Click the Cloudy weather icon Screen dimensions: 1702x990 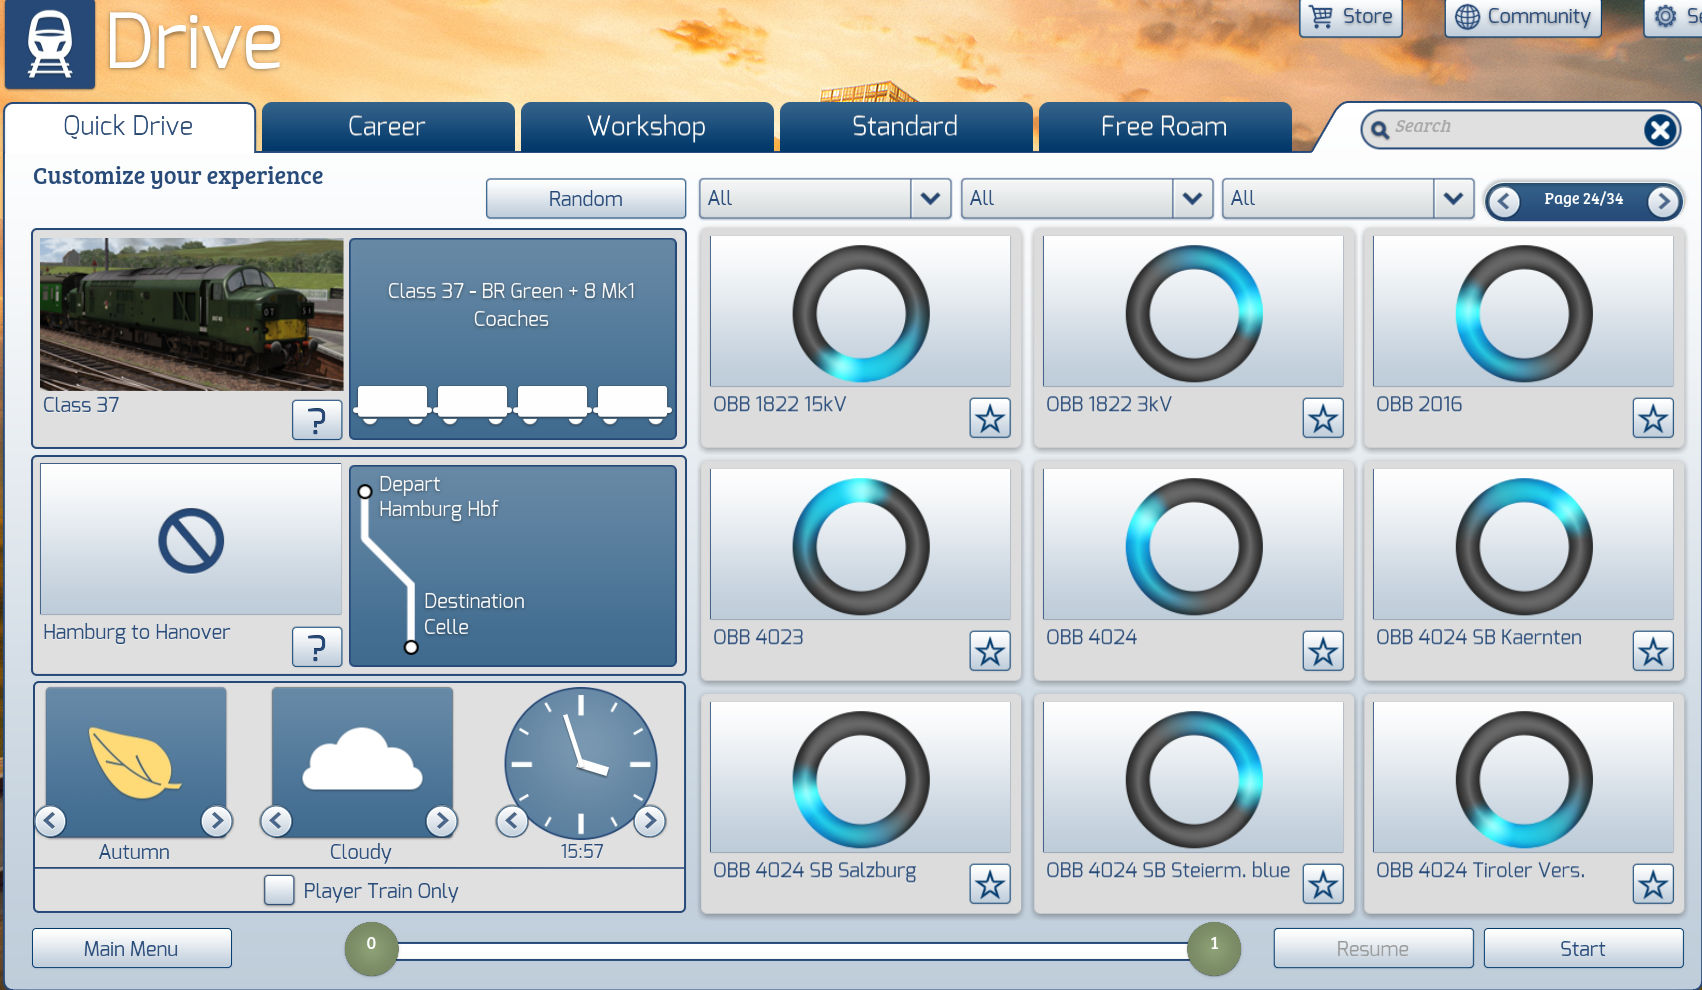tap(362, 762)
